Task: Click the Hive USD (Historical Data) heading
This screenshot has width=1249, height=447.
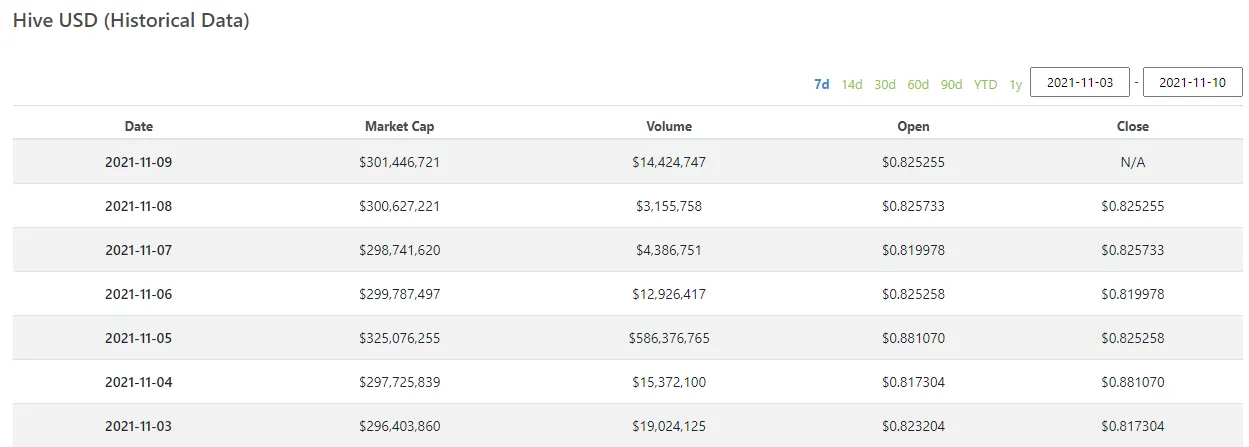Action: [x=131, y=20]
